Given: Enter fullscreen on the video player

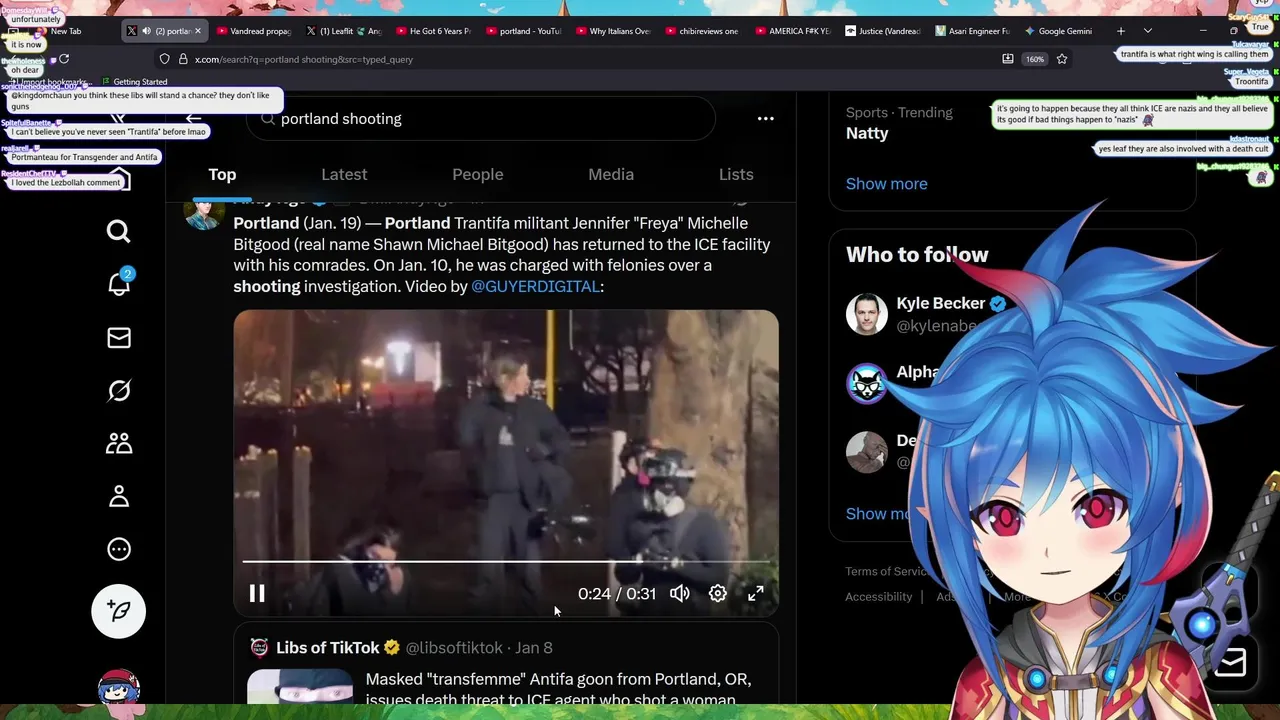Looking at the screenshot, I should pyautogui.click(x=756, y=594).
